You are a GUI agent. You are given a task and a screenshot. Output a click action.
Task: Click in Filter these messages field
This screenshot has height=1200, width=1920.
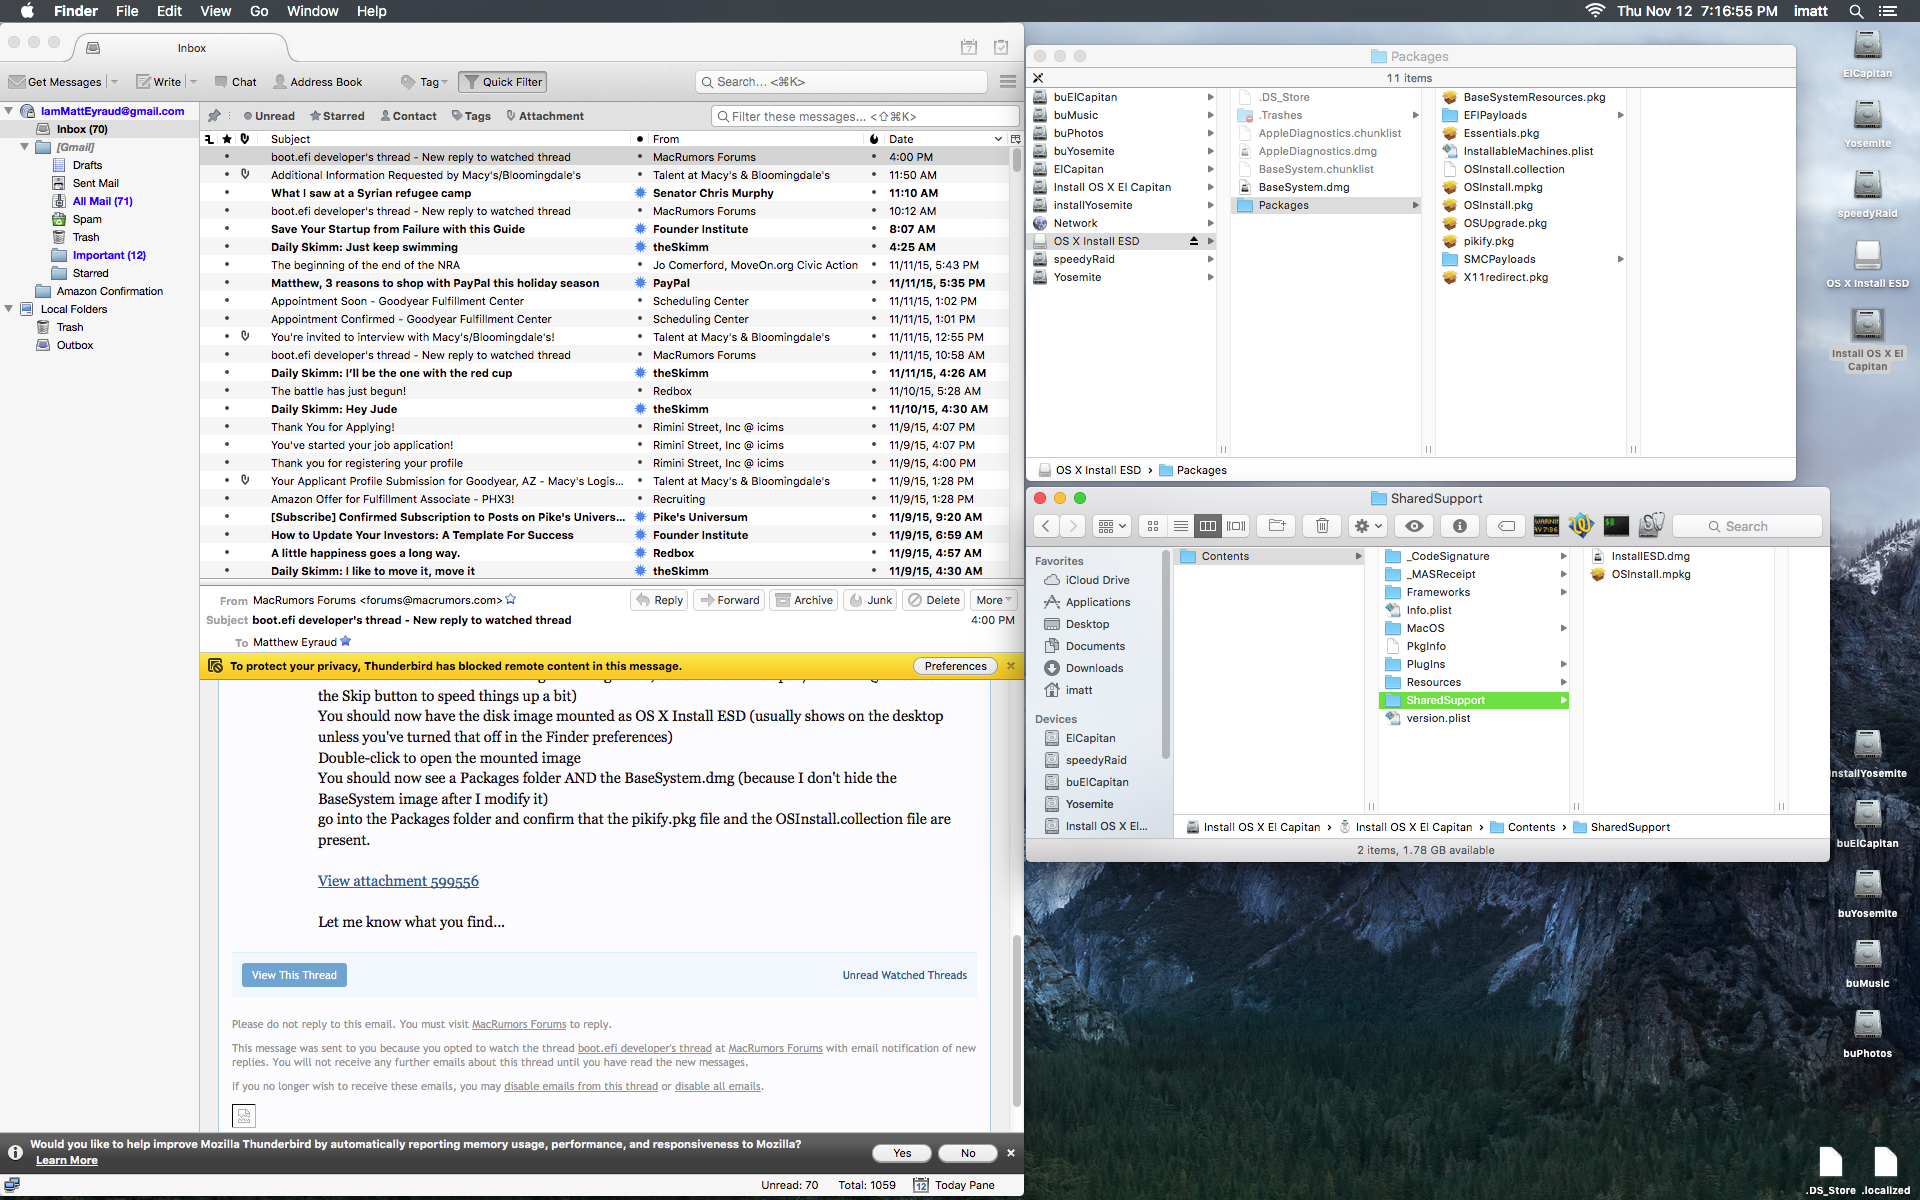point(865,116)
